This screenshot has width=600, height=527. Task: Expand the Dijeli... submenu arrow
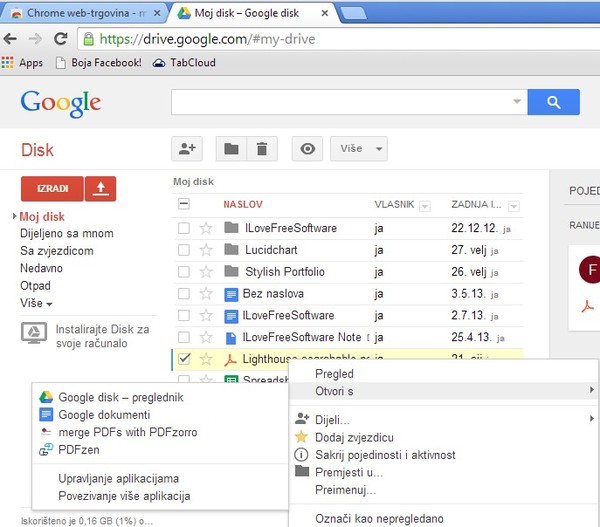click(x=592, y=419)
